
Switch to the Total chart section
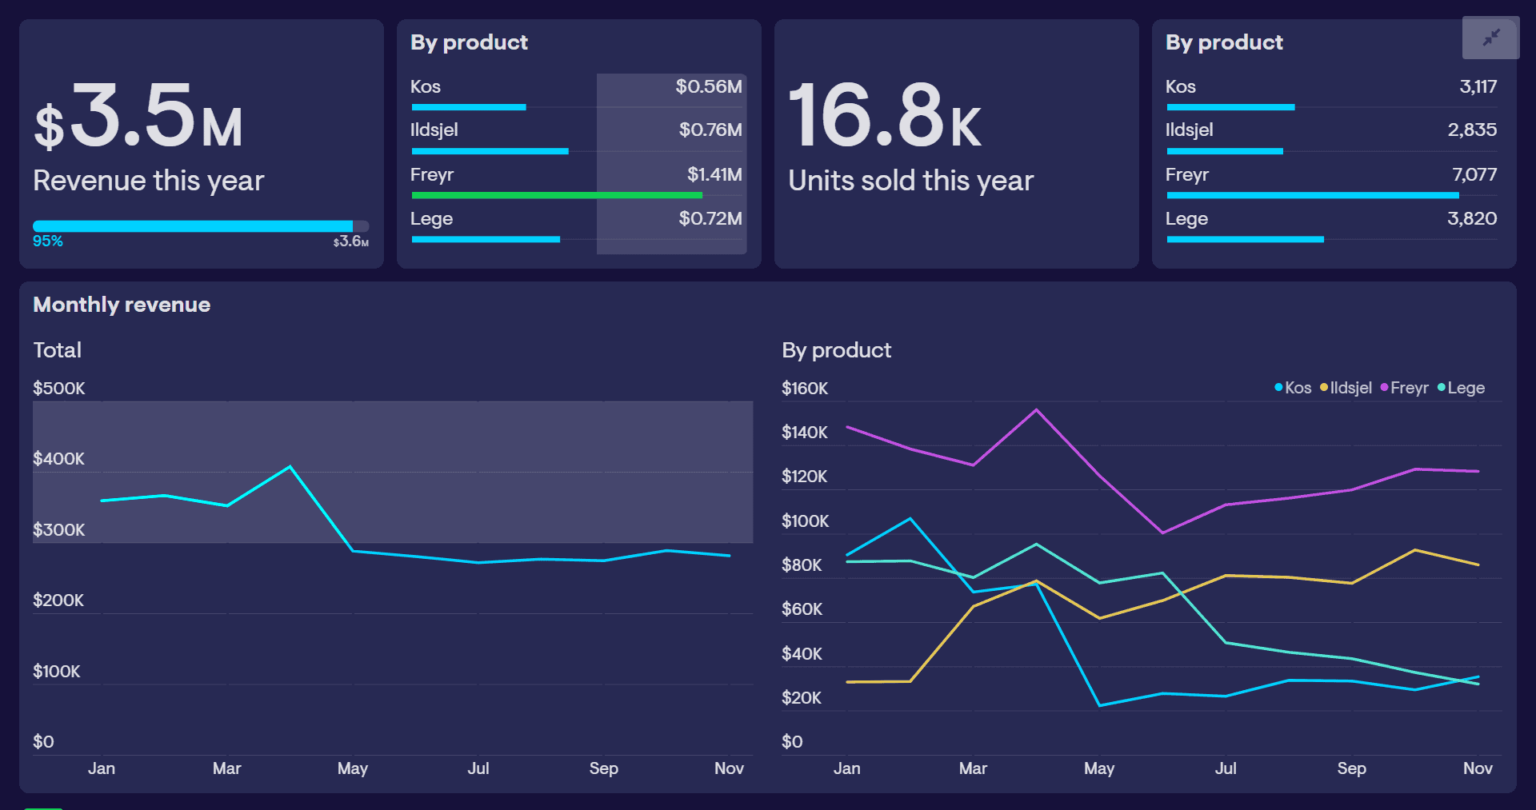pos(57,350)
